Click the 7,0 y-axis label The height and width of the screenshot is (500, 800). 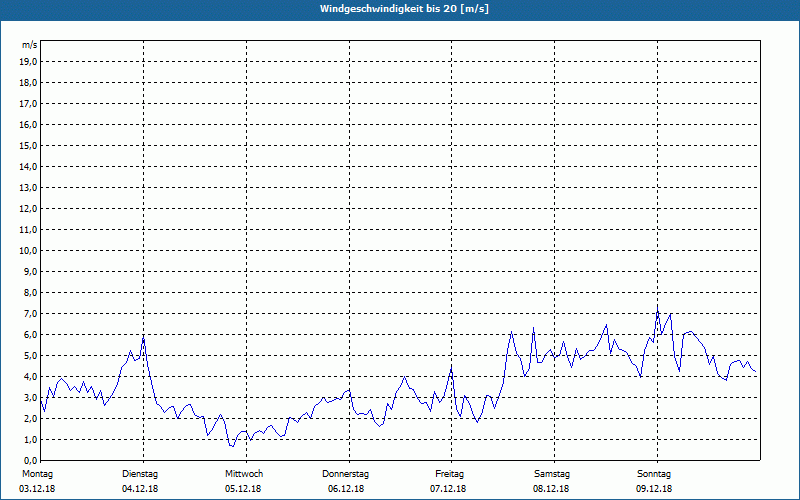[31, 314]
